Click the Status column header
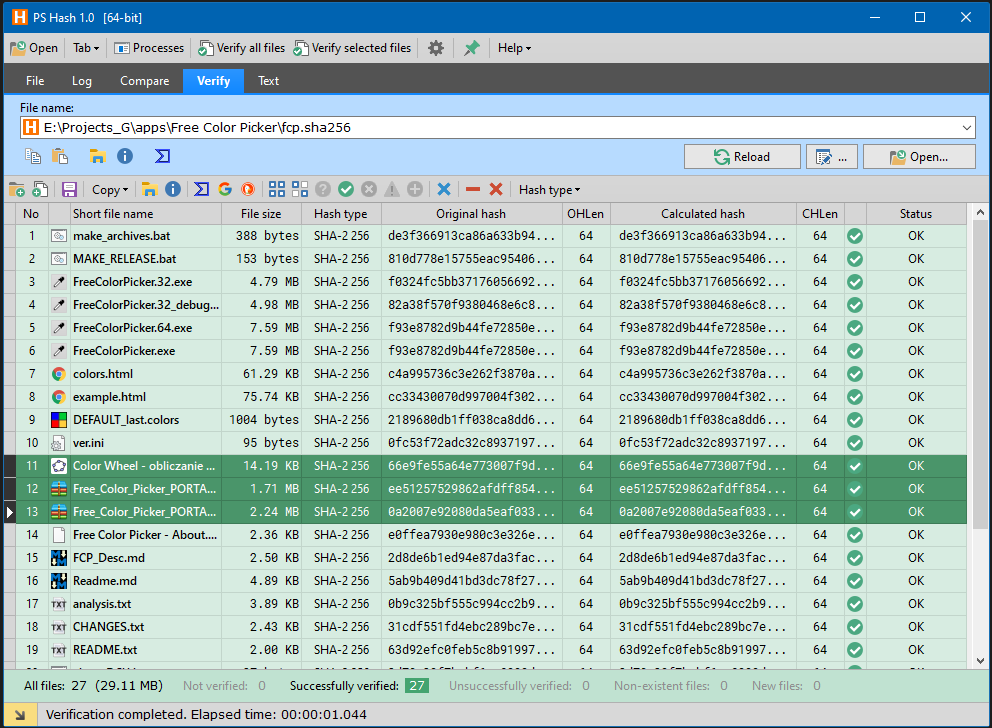 coord(916,214)
